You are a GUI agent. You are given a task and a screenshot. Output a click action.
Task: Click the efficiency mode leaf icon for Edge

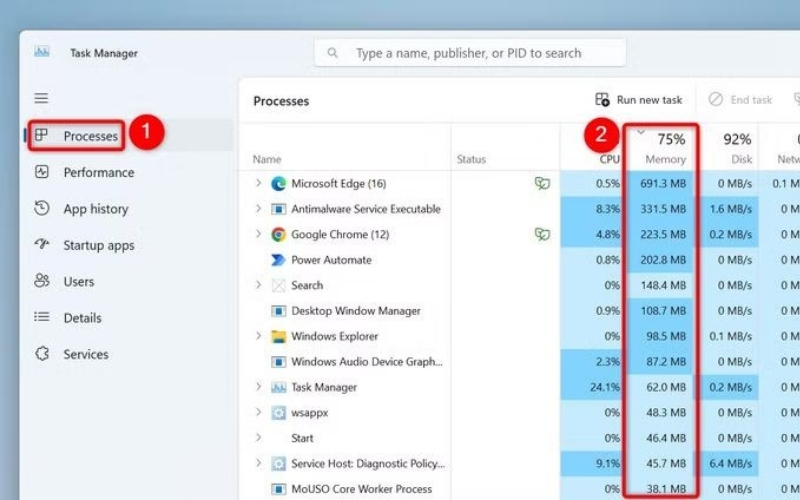pos(541,184)
